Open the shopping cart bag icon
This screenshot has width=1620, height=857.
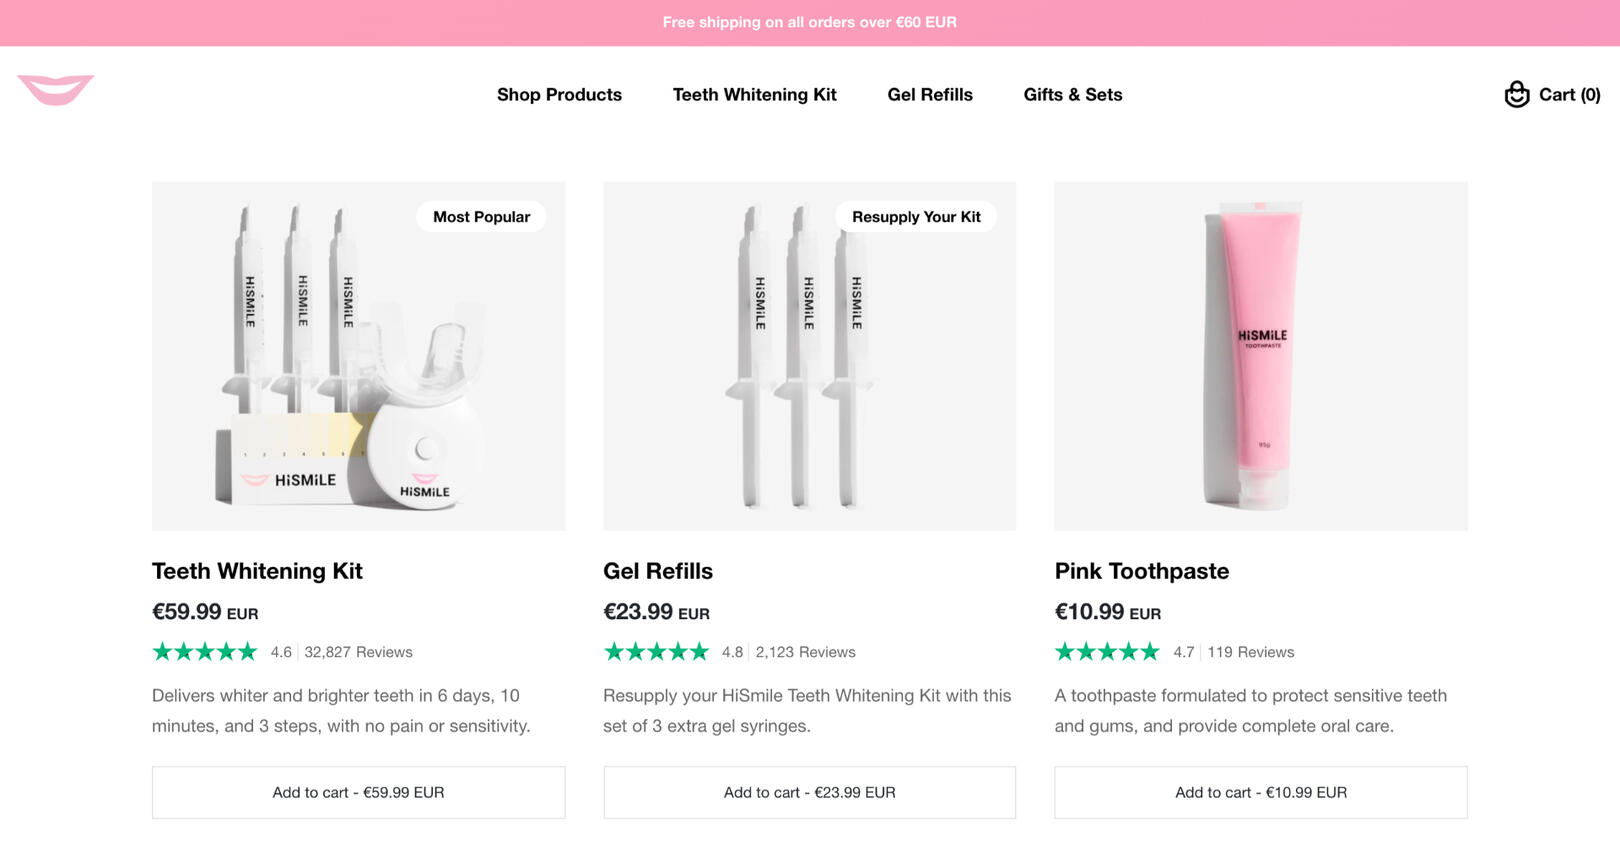coord(1516,94)
